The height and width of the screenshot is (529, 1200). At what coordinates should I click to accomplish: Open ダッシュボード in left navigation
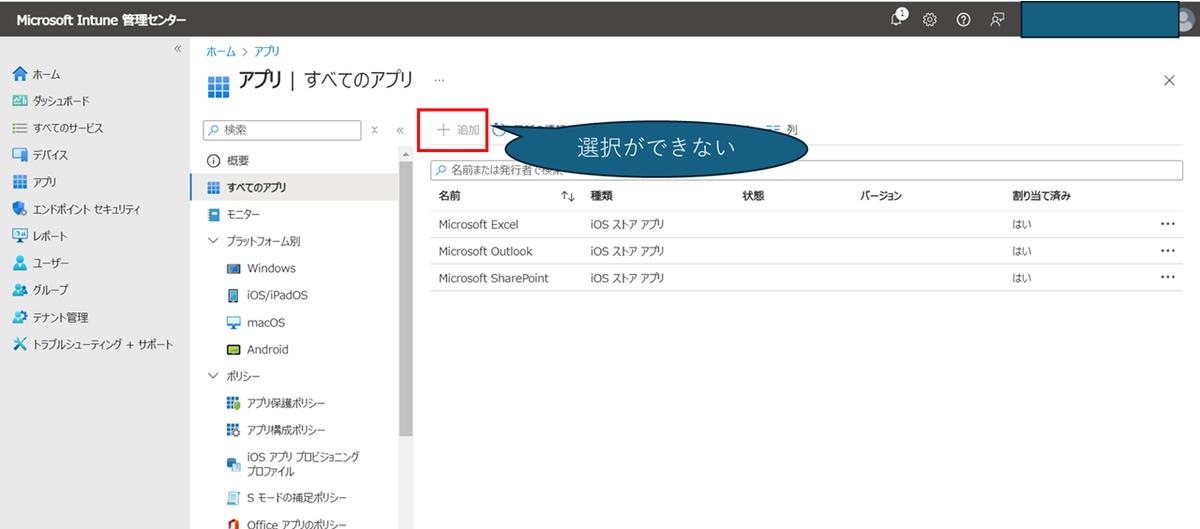pyautogui.click(x=50, y=101)
